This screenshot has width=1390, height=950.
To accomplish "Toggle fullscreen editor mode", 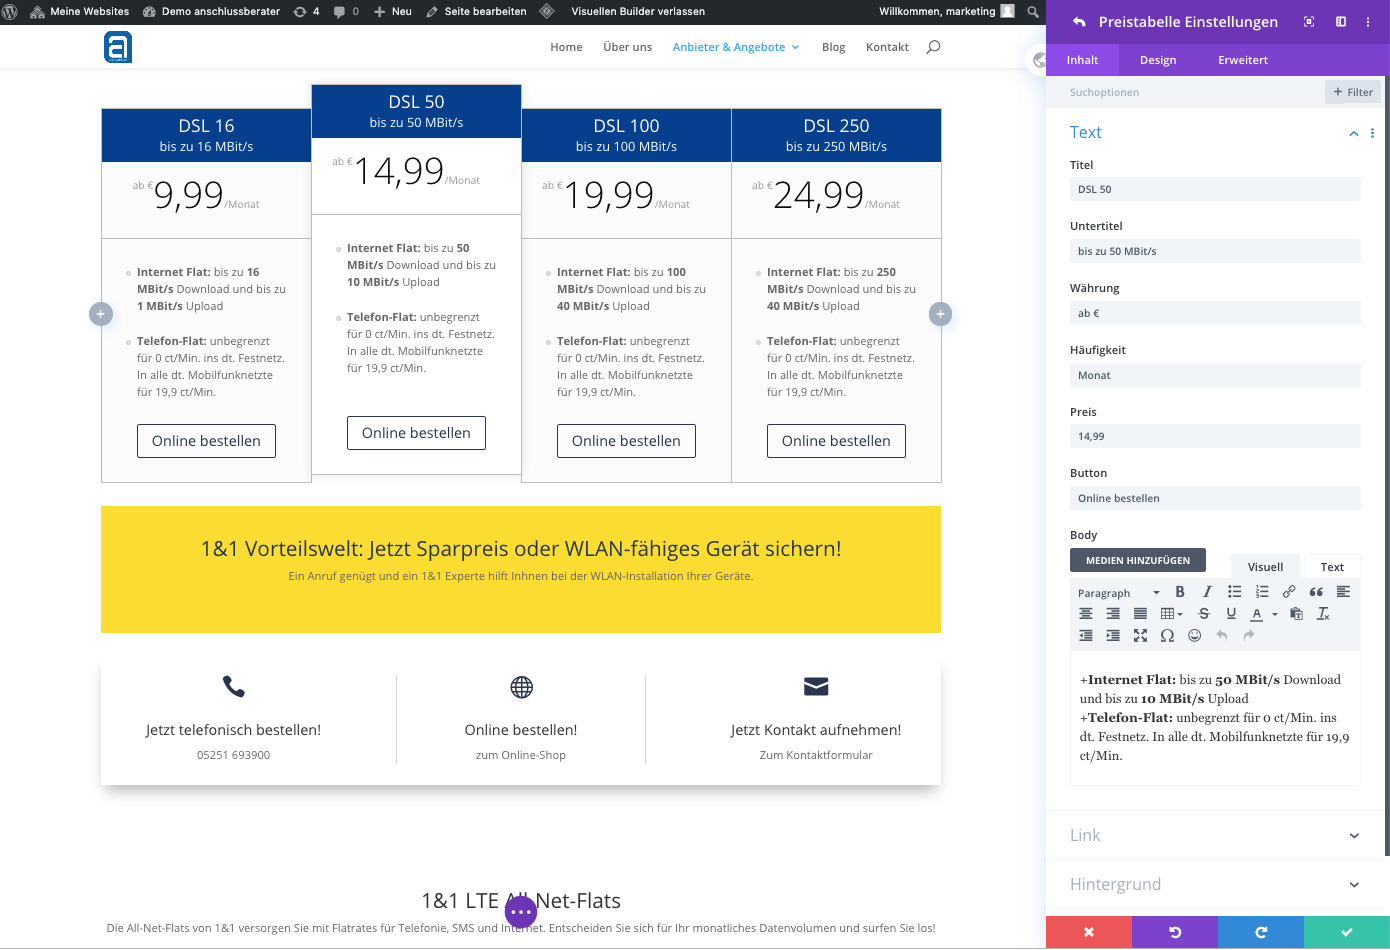I will tap(1140, 636).
